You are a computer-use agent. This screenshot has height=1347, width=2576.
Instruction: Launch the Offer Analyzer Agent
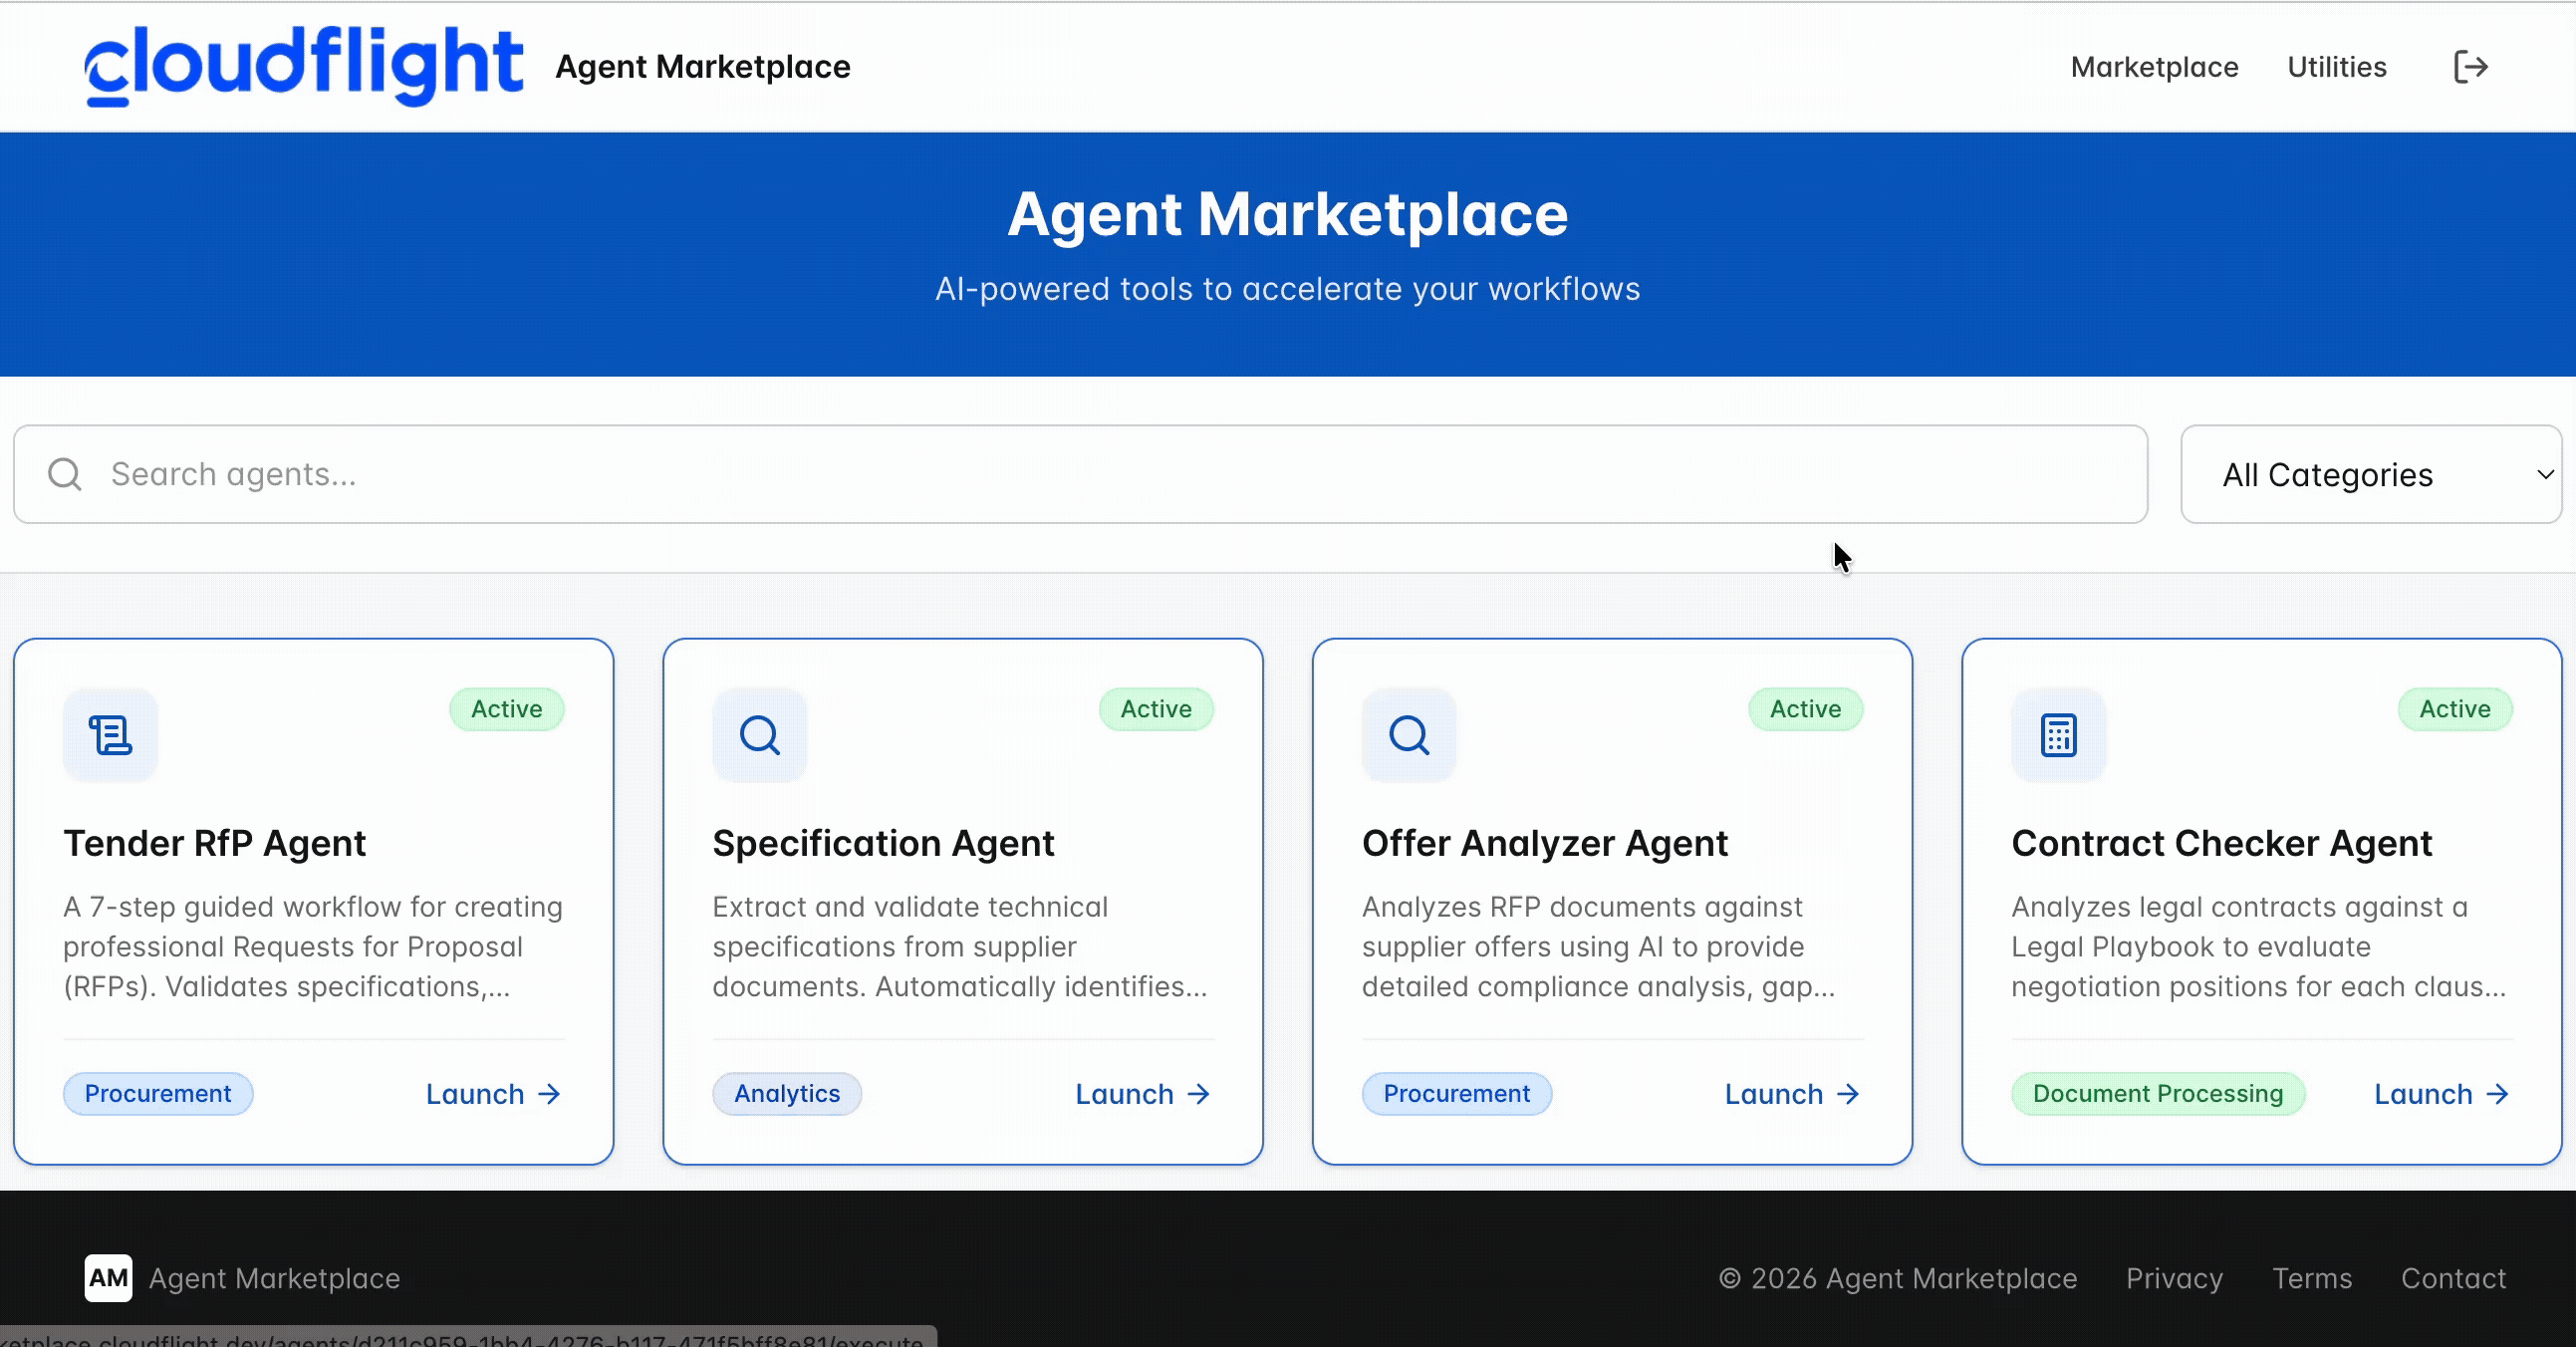point(1791,1094)
